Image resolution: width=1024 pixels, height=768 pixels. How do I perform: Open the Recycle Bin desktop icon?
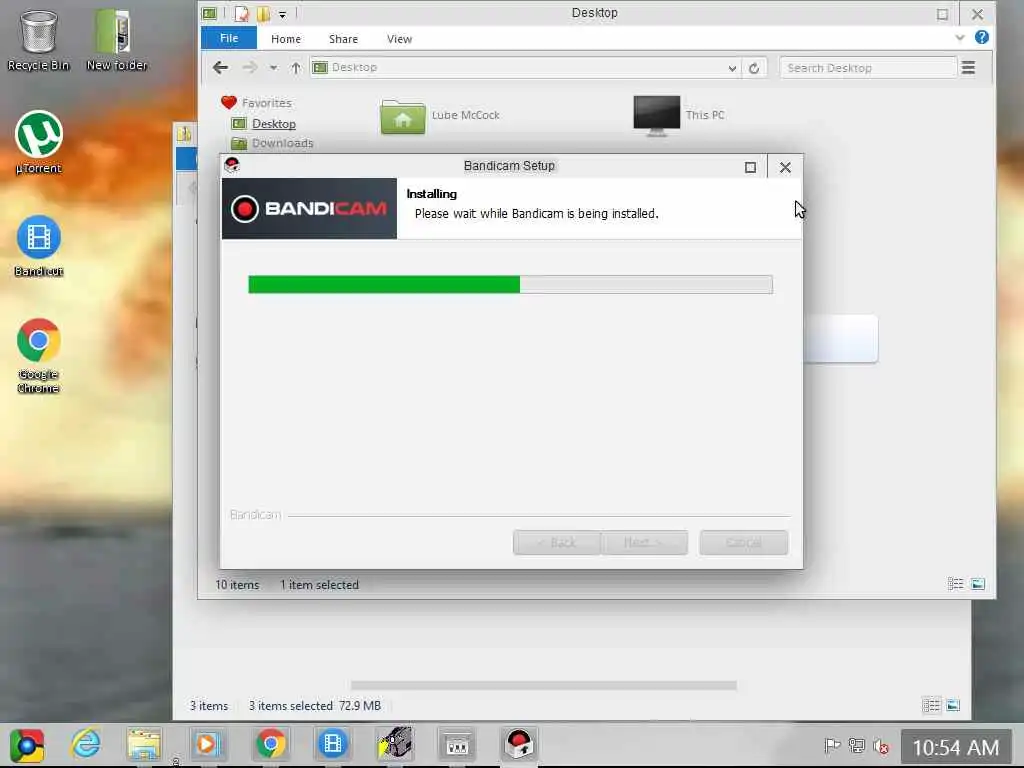pyautogui.click(x=39, y=39)
